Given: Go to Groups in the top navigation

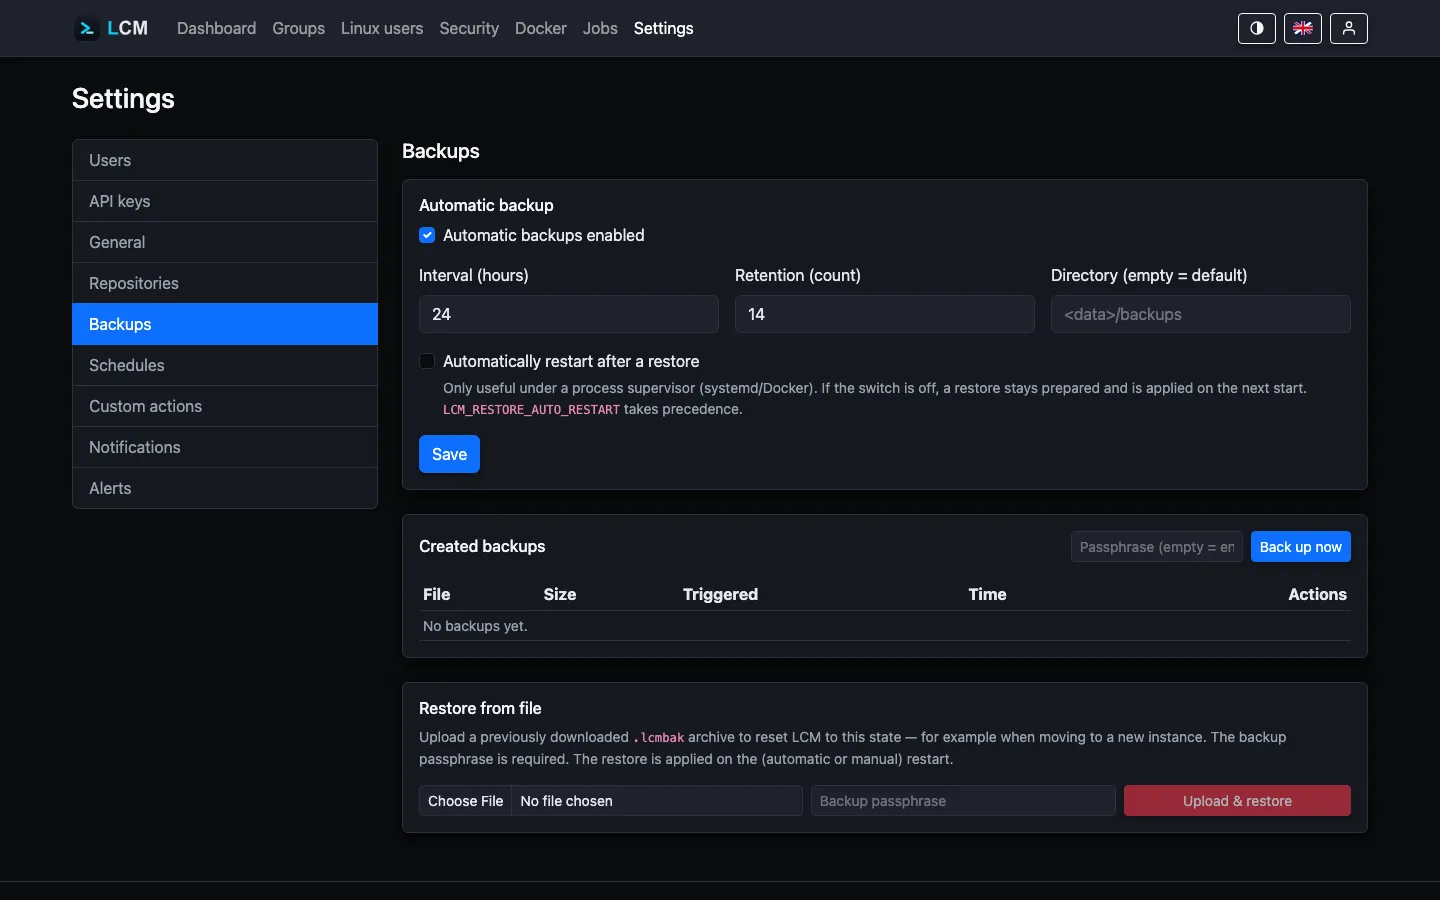Looking at the screenshot, I should [298, 28].
